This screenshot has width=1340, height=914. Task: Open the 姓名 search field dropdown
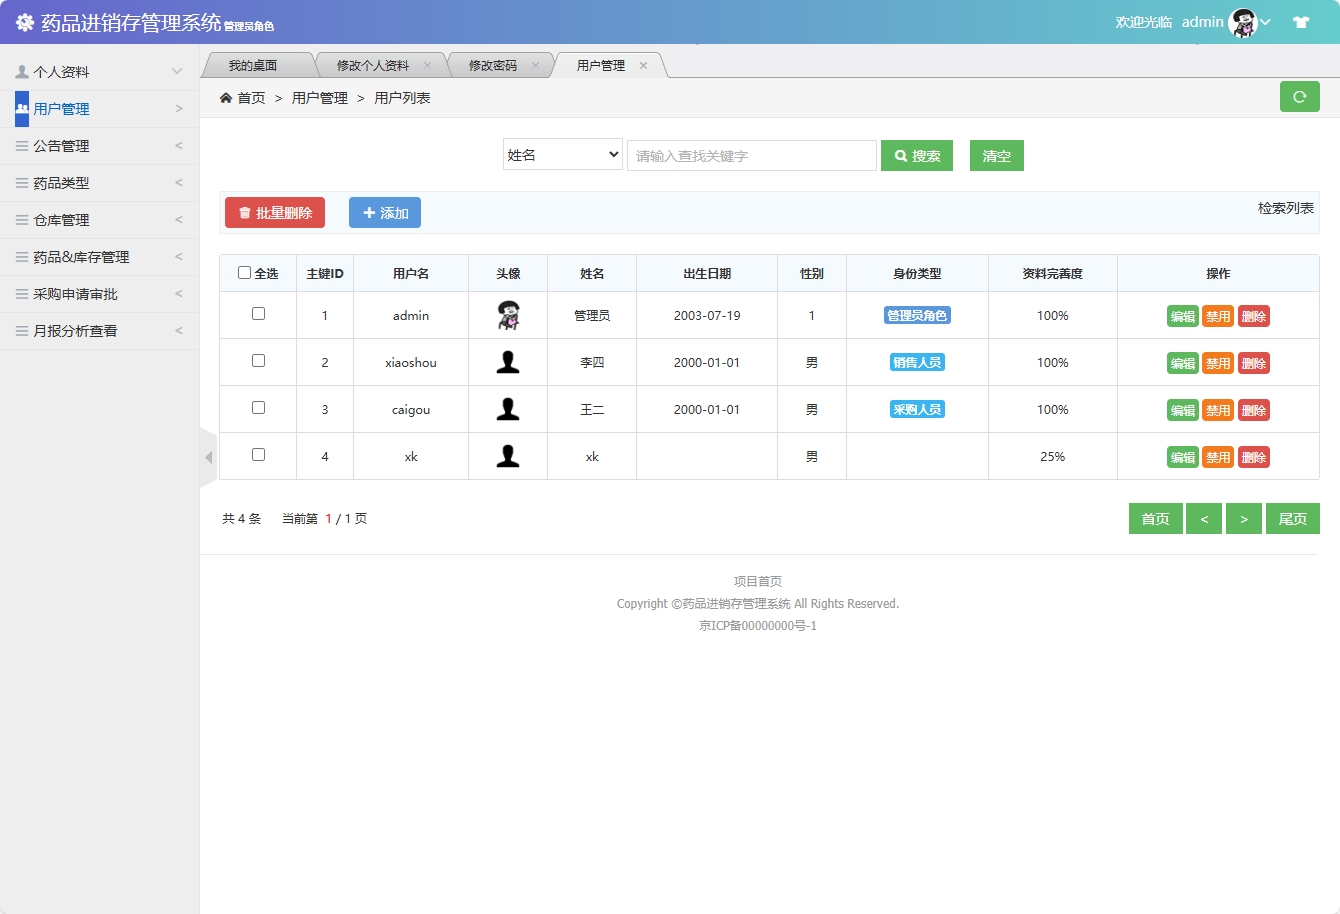tap(563, 155)
